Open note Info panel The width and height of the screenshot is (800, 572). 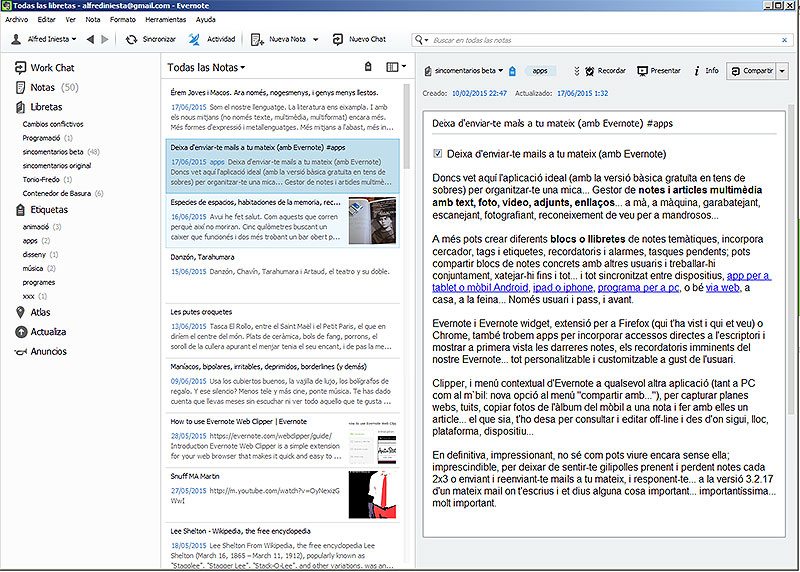(707, 71)
